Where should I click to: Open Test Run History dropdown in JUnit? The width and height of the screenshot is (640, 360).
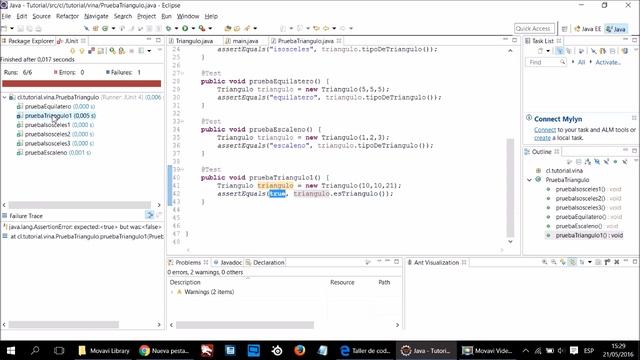(149, 51)
